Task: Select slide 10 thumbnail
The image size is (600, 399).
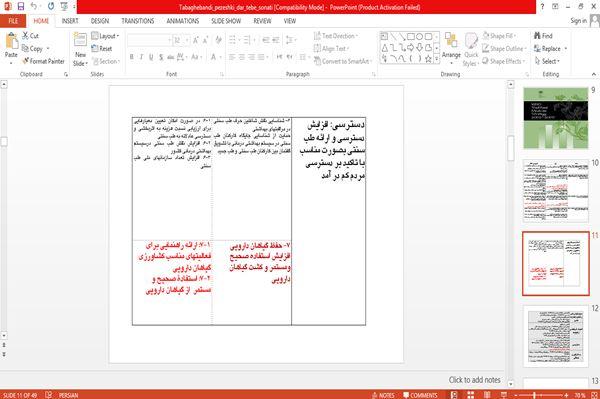Action: point(556,191)
